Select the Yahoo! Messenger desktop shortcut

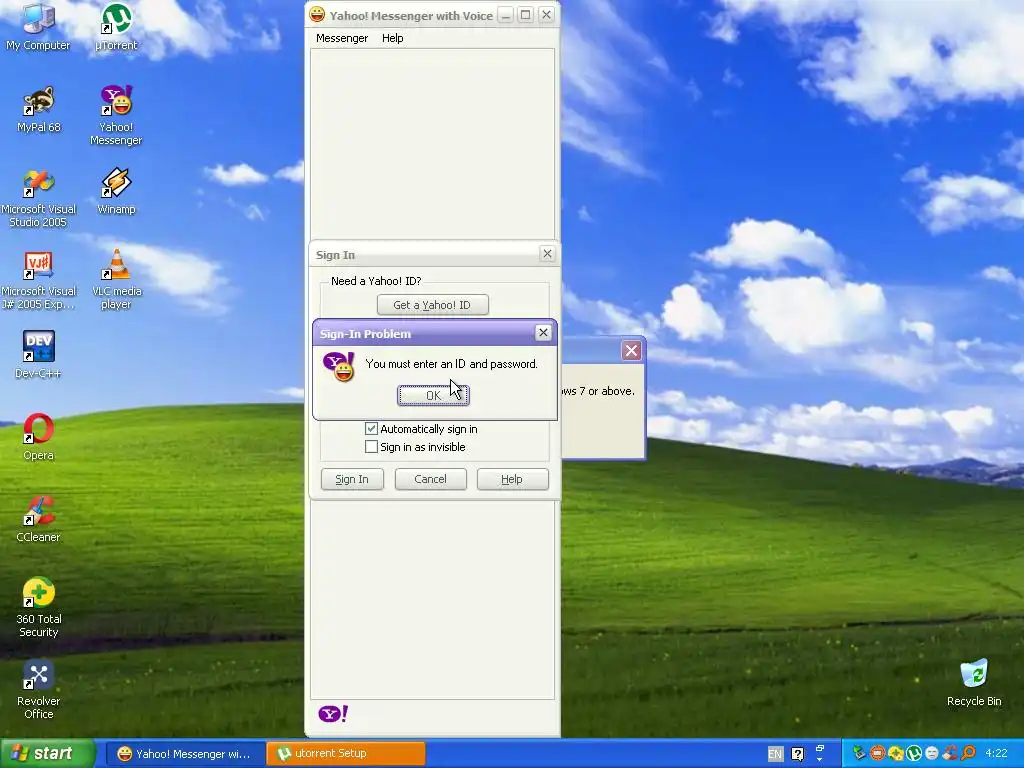116,116
